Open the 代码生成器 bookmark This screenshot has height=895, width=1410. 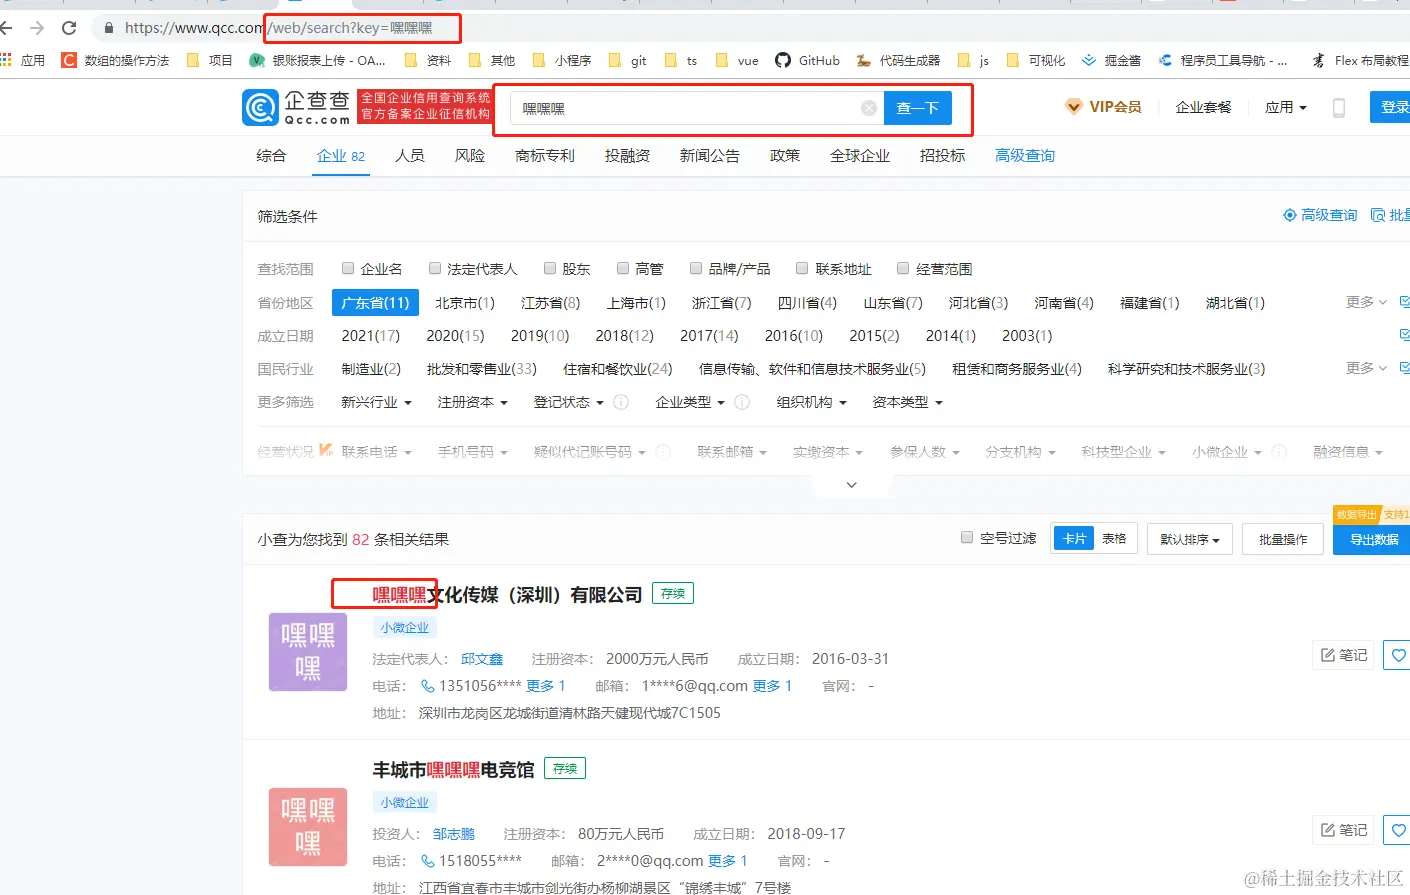898,61
